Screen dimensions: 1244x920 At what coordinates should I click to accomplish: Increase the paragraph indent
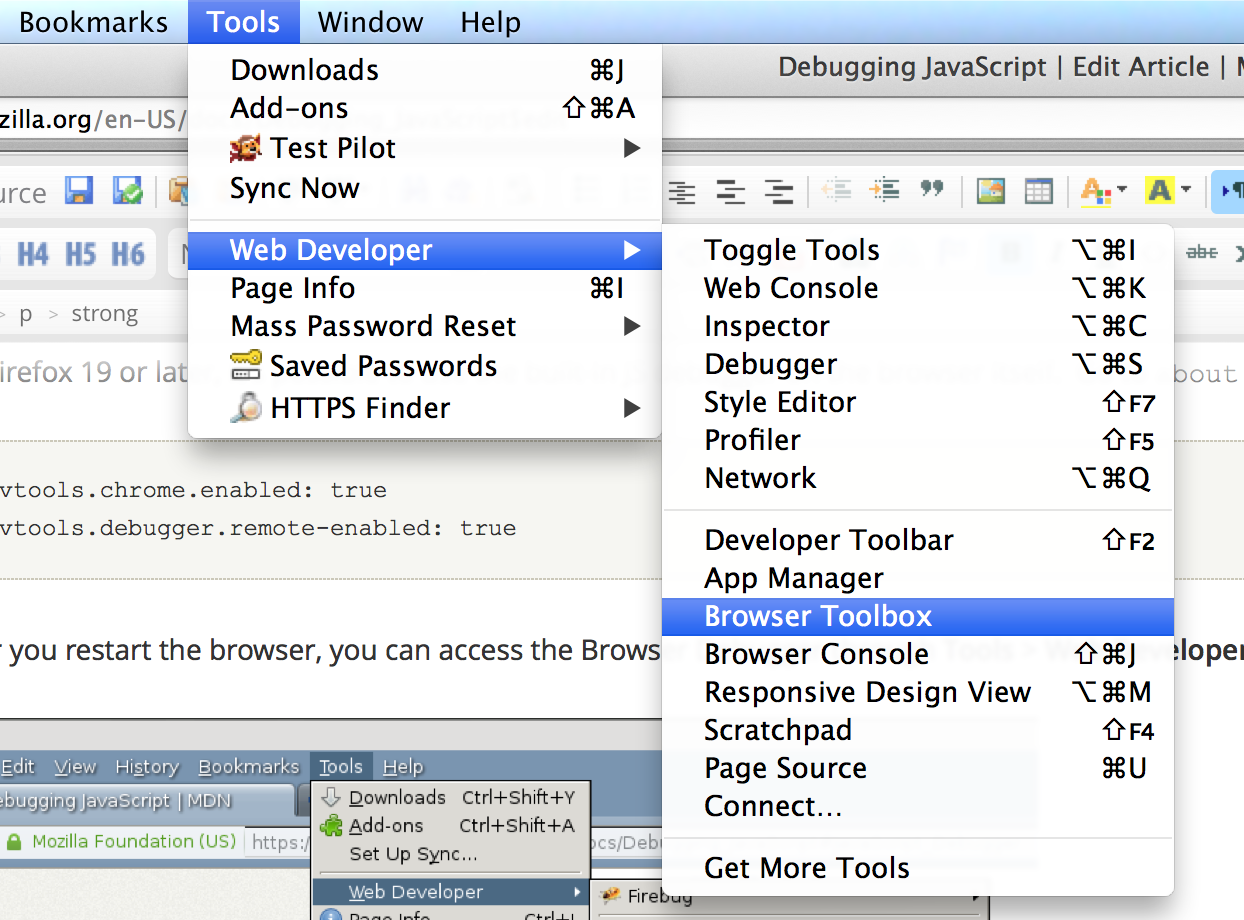[884, 192]
